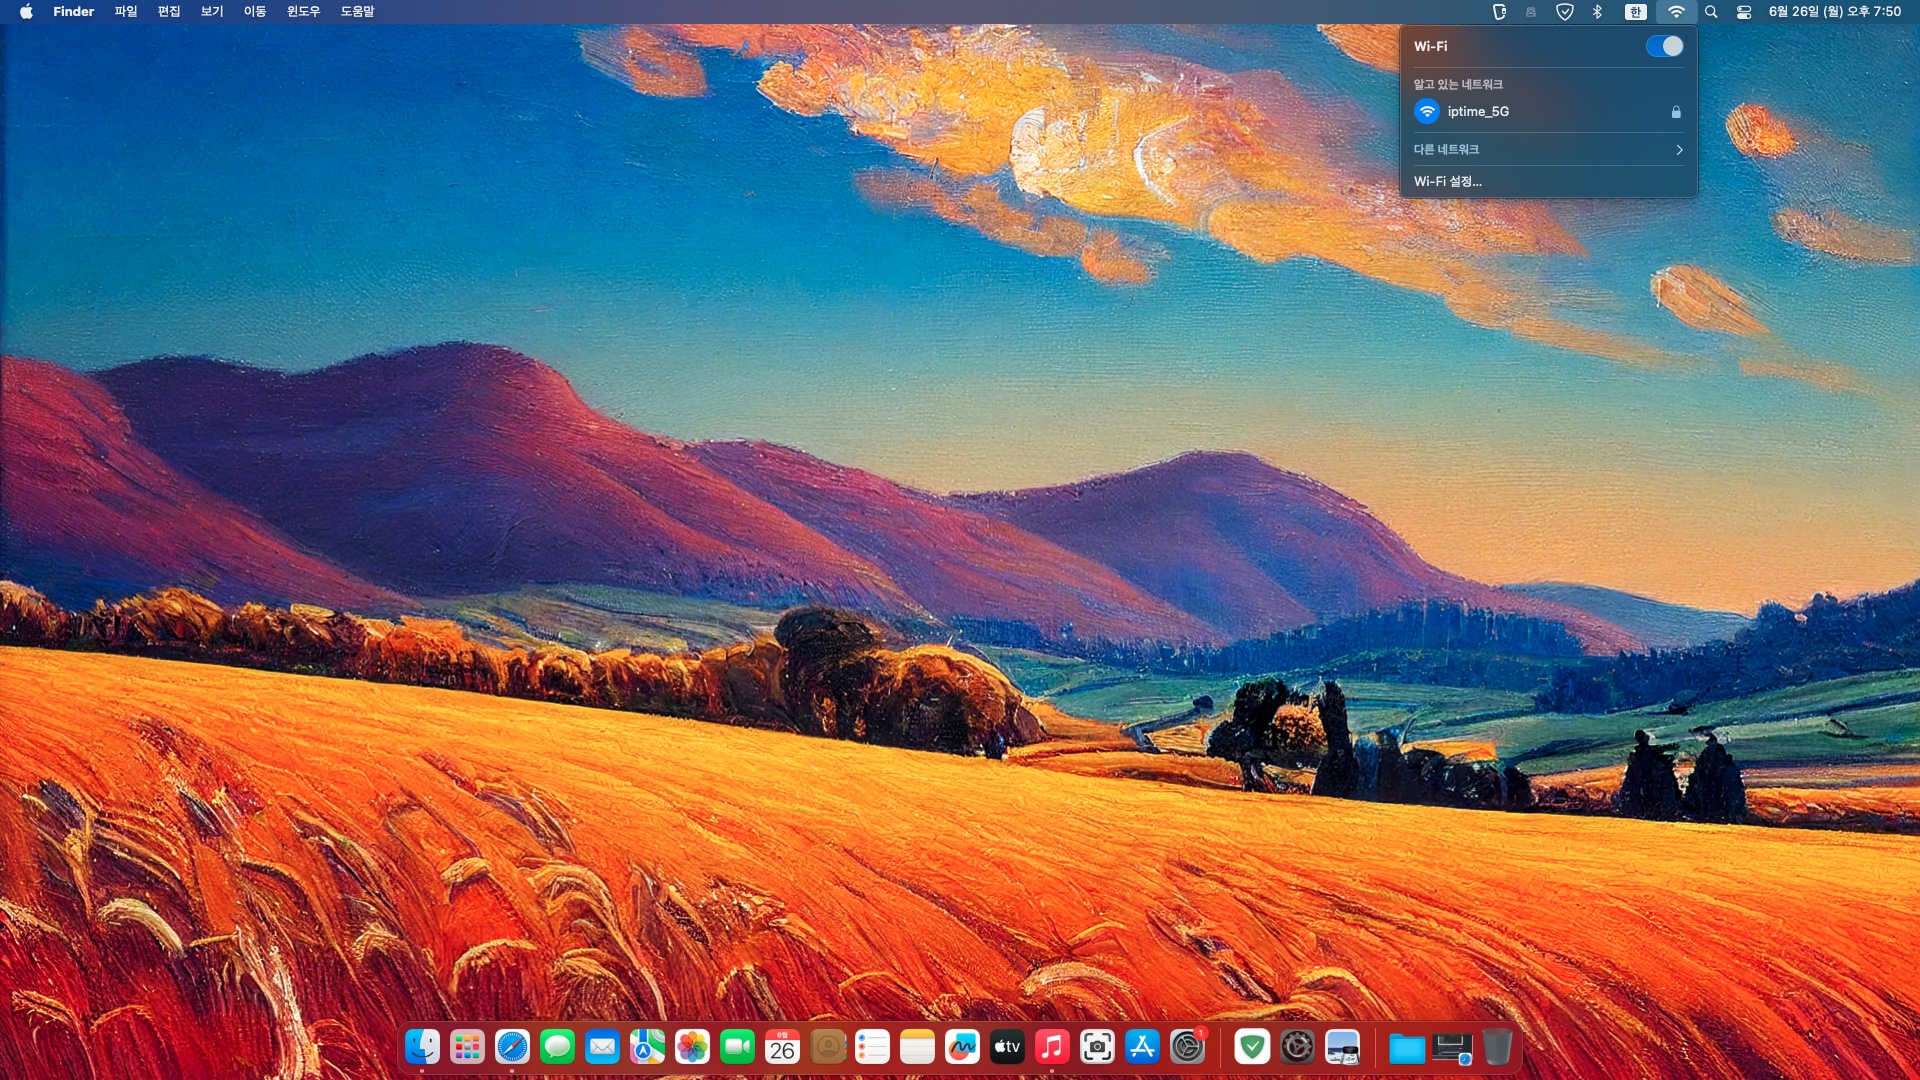
Task: Click the date and time clock
Action: click(1835, 12)
